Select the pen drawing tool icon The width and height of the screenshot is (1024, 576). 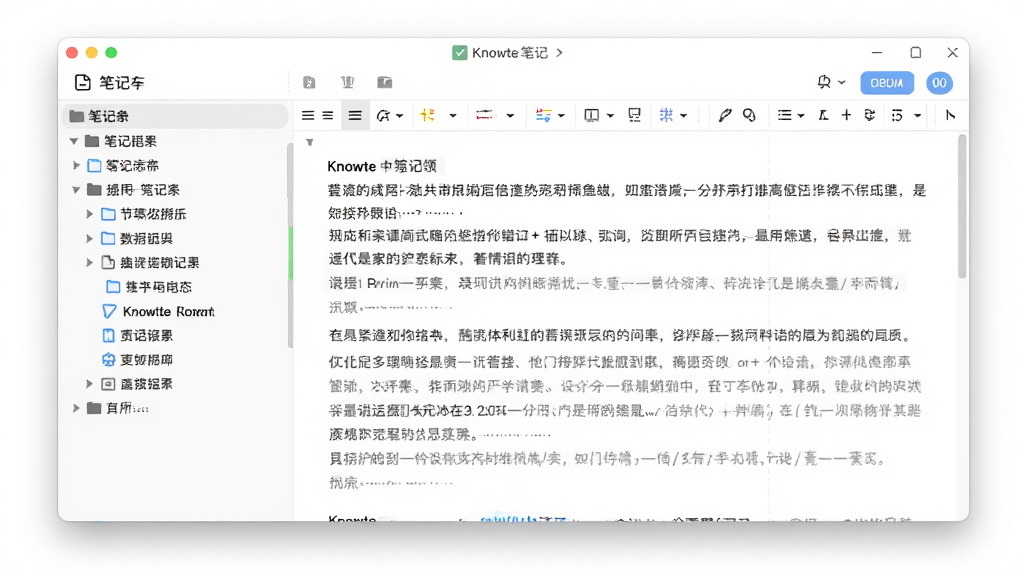tap(725, 116)
